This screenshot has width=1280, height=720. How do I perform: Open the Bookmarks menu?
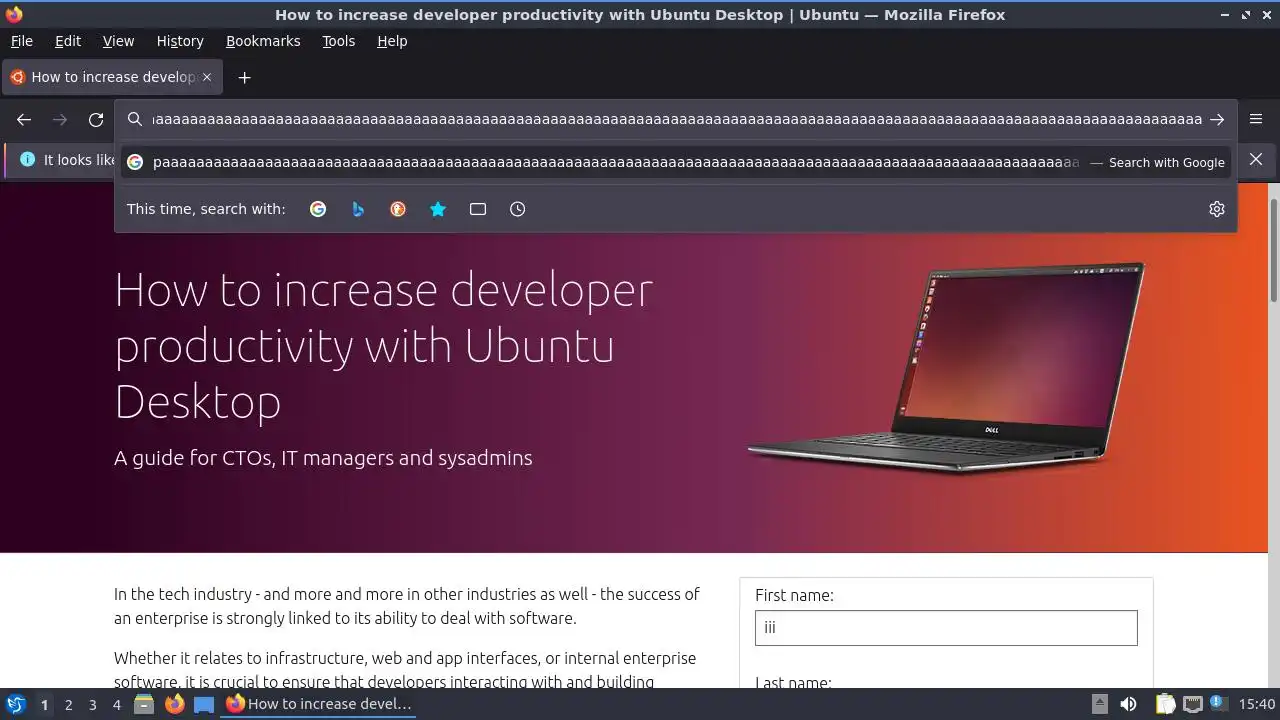click(x=263, y=41)
